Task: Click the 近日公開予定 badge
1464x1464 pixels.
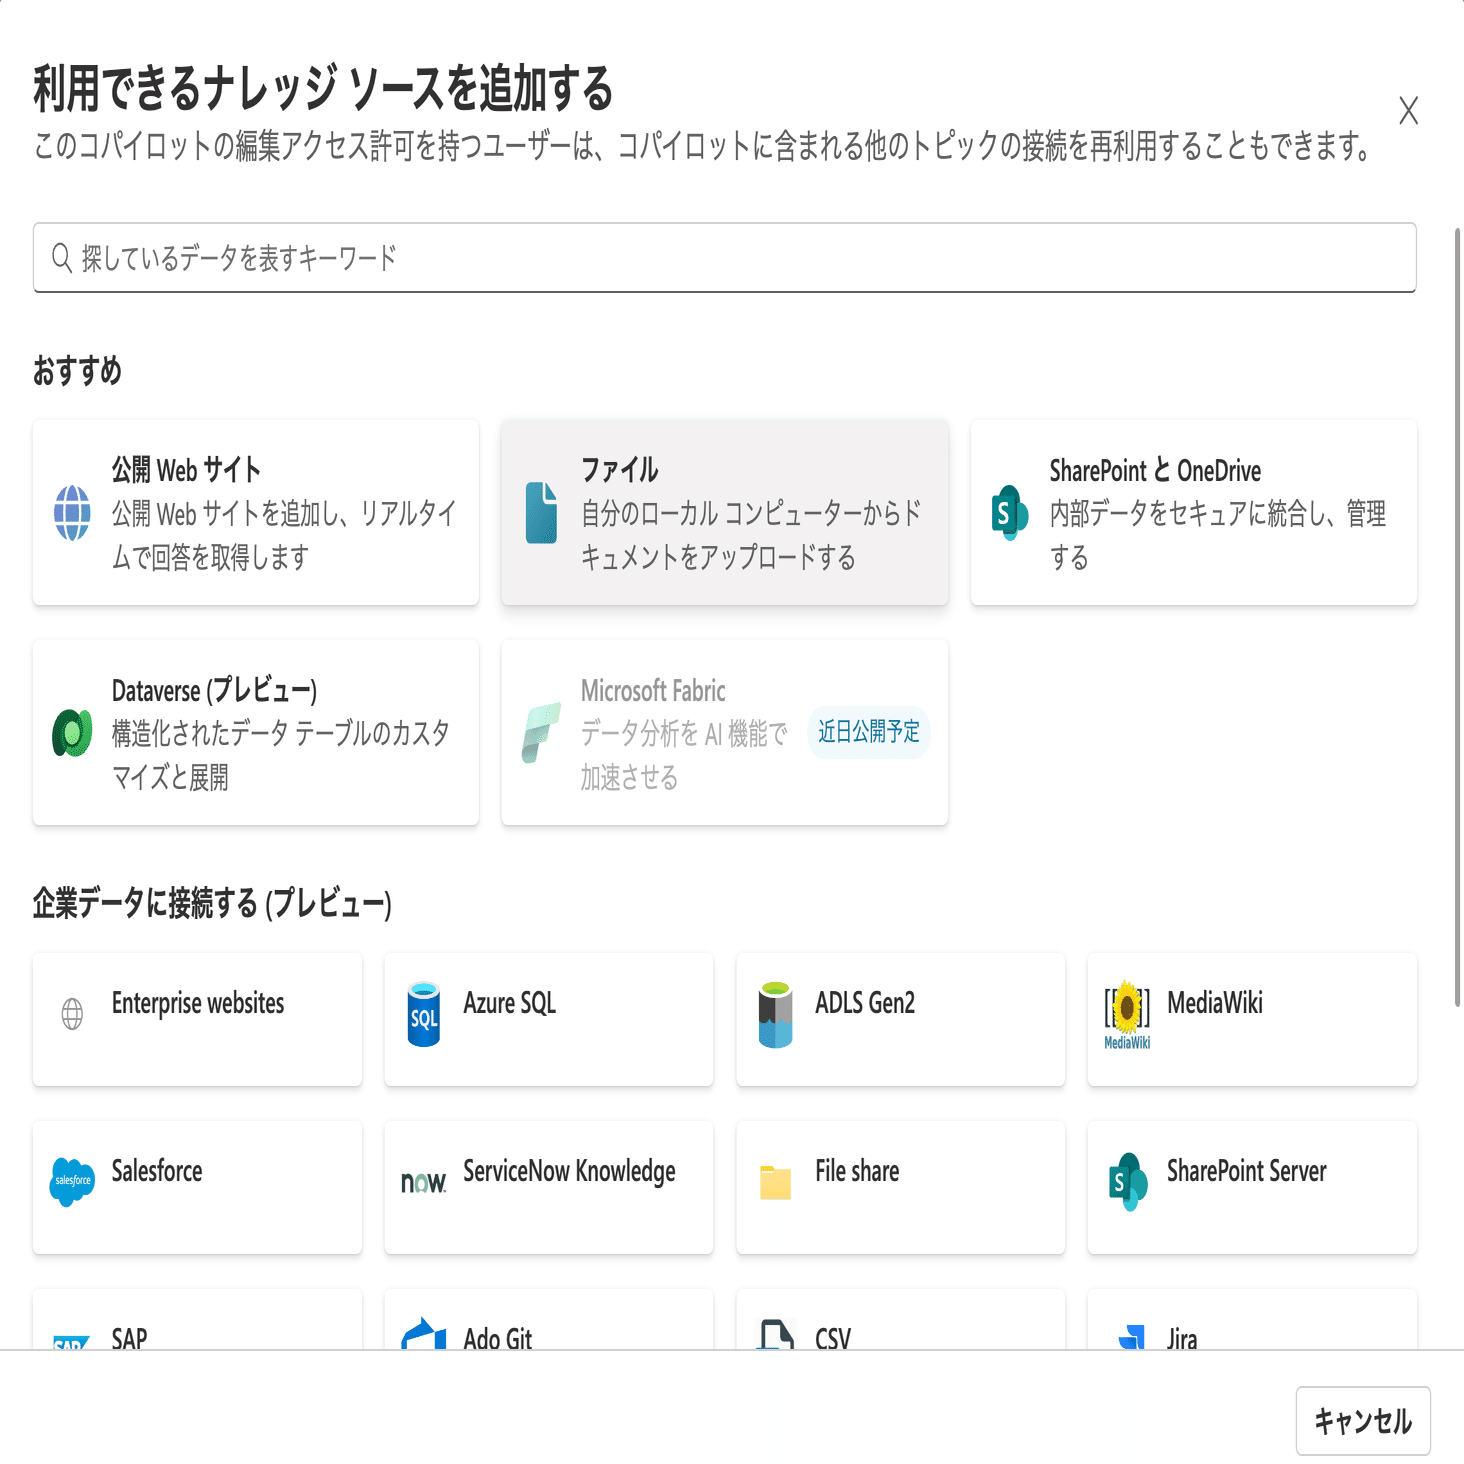Action: pyautogui.click(x=869, y=732)
